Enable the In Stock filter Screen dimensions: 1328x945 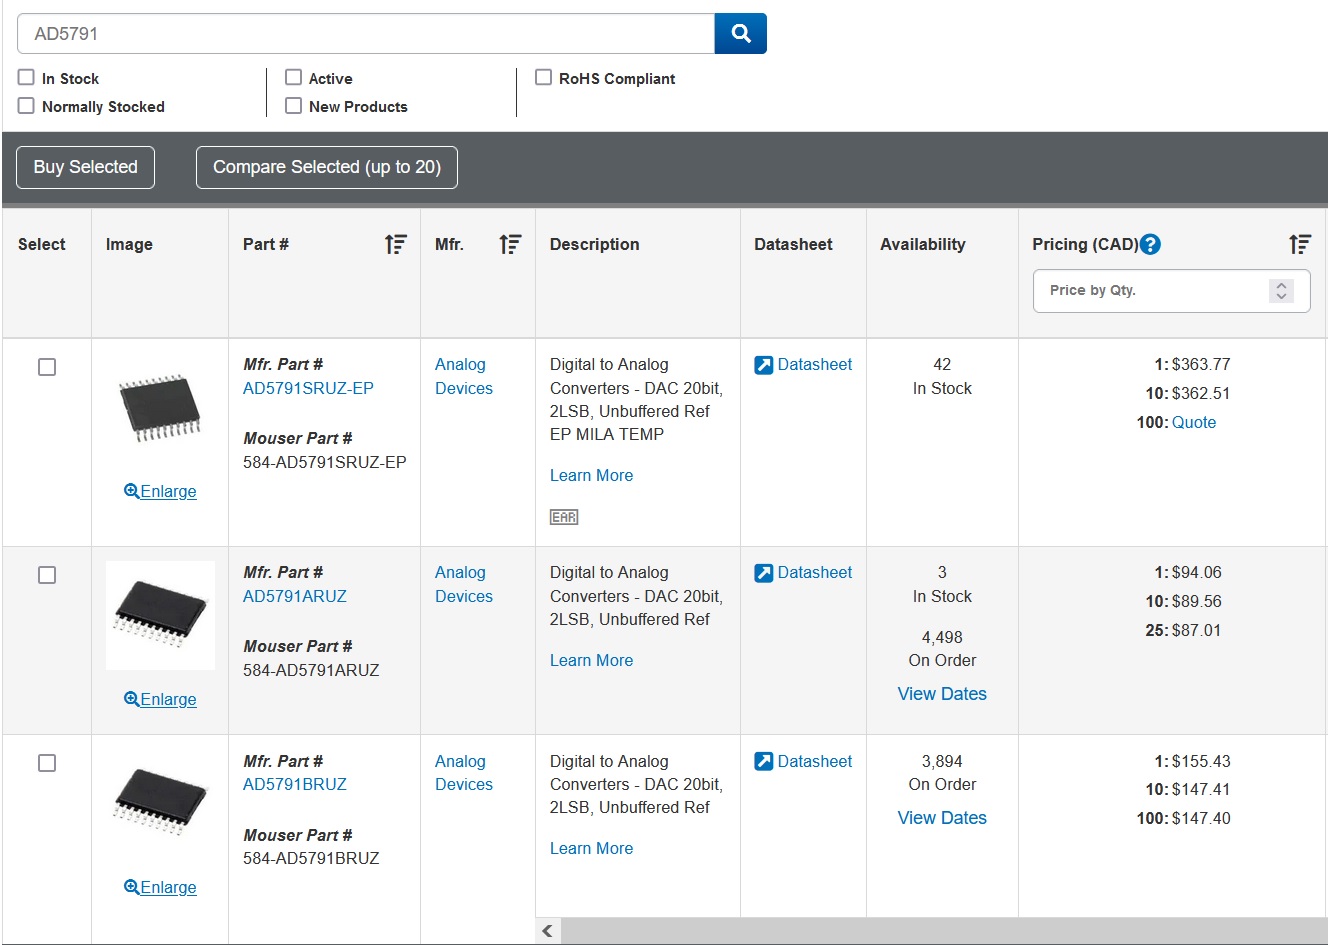pos(26,77)
